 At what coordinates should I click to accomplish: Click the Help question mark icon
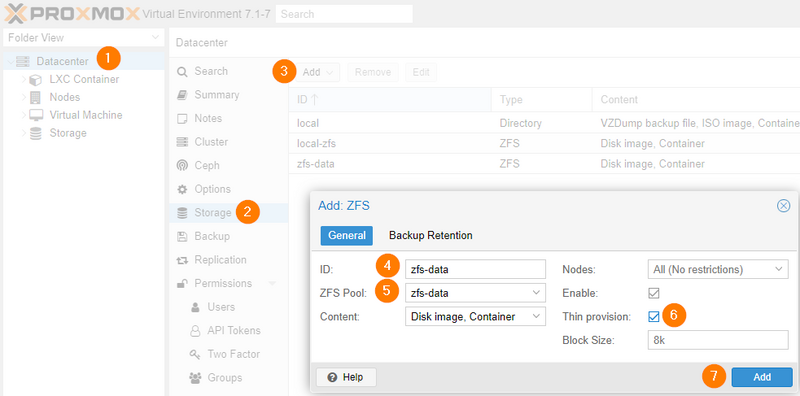point(333,377)
